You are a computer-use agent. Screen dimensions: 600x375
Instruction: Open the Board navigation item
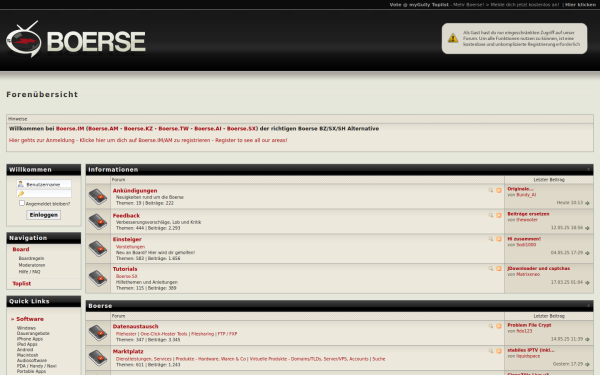pos(21,249)
